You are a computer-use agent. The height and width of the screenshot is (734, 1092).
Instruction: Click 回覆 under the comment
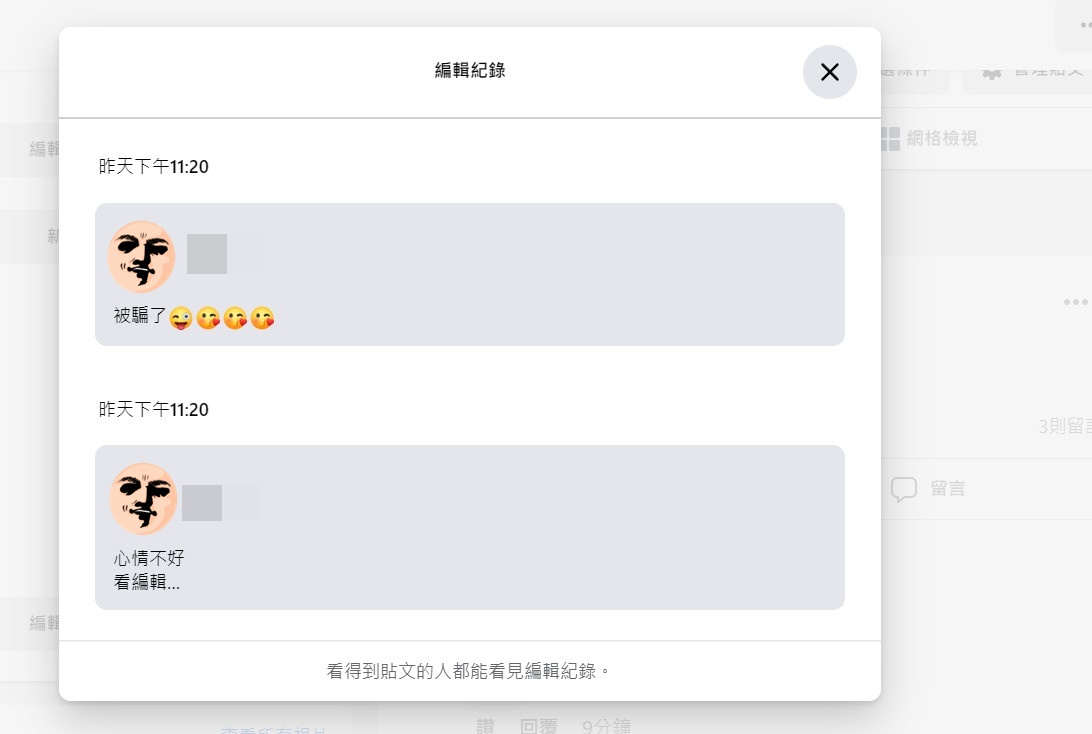pos(538,726)
